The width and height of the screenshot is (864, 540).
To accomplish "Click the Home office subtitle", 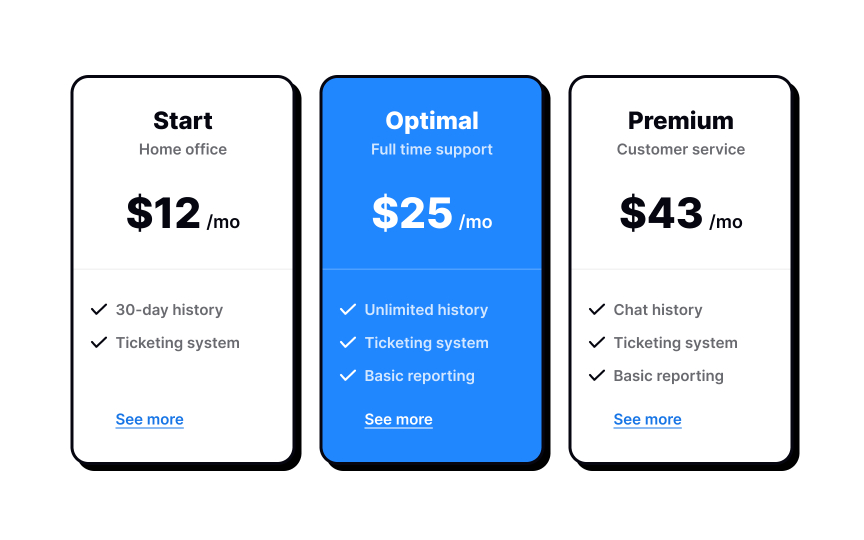I will (x=183, y=150).
